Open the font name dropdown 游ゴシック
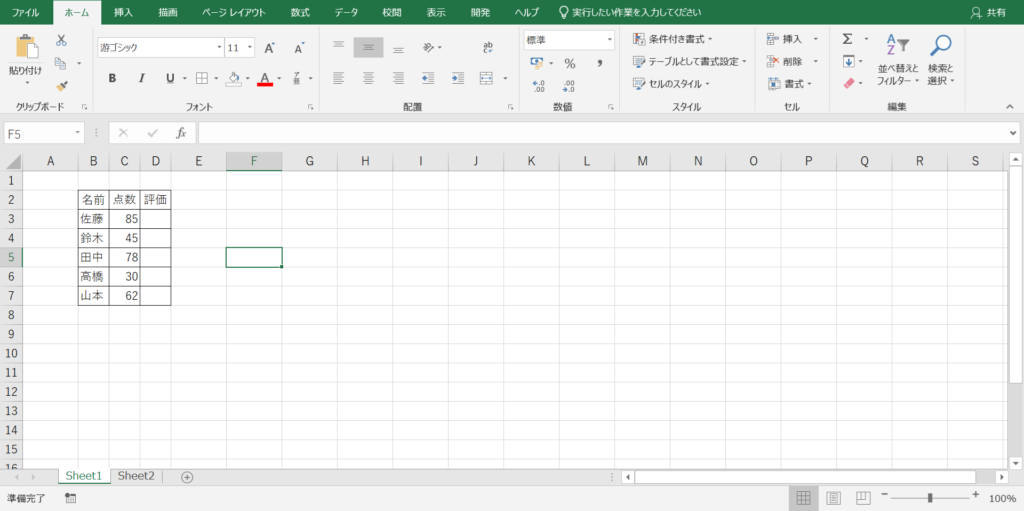Screen dimensions: 1024x511 [x=219, y=48]
